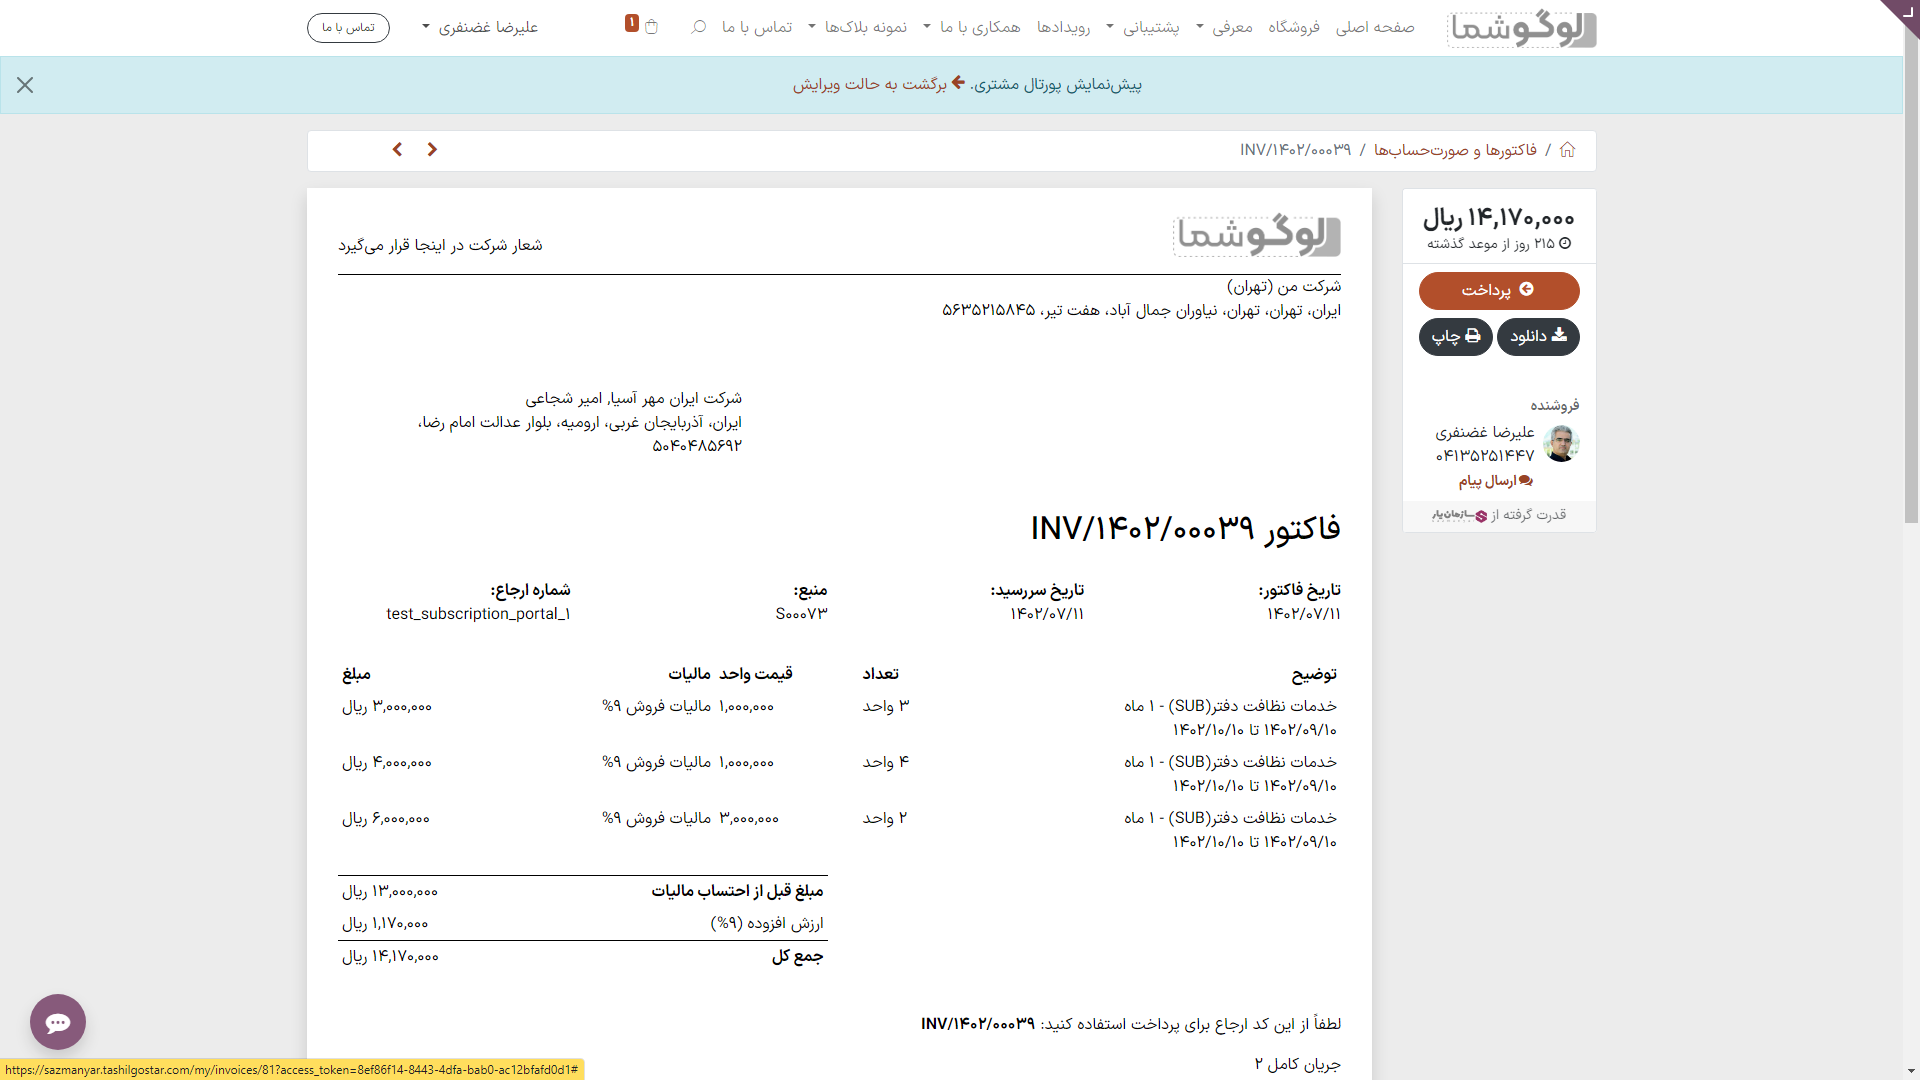Open the فروشگاه menu item
Viewport: 1920px width, 1080px height.
(1294, 27)
